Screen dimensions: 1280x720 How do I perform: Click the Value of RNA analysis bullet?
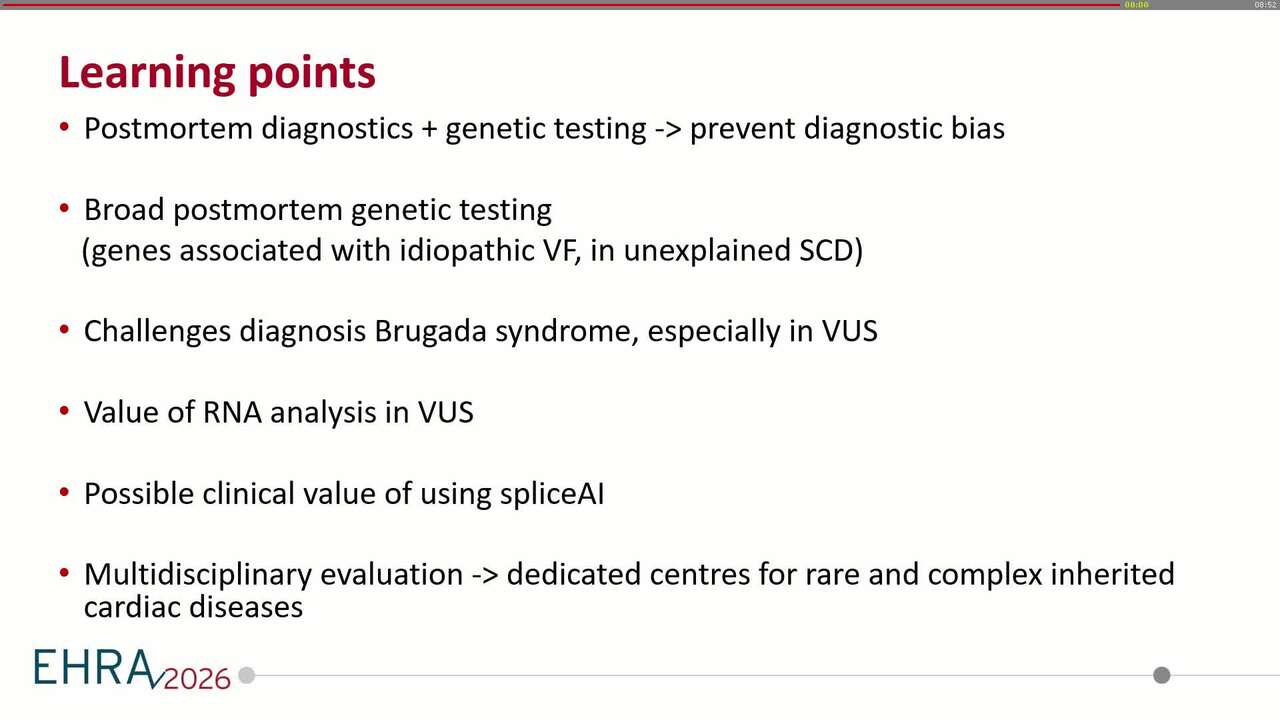(279, 412)
